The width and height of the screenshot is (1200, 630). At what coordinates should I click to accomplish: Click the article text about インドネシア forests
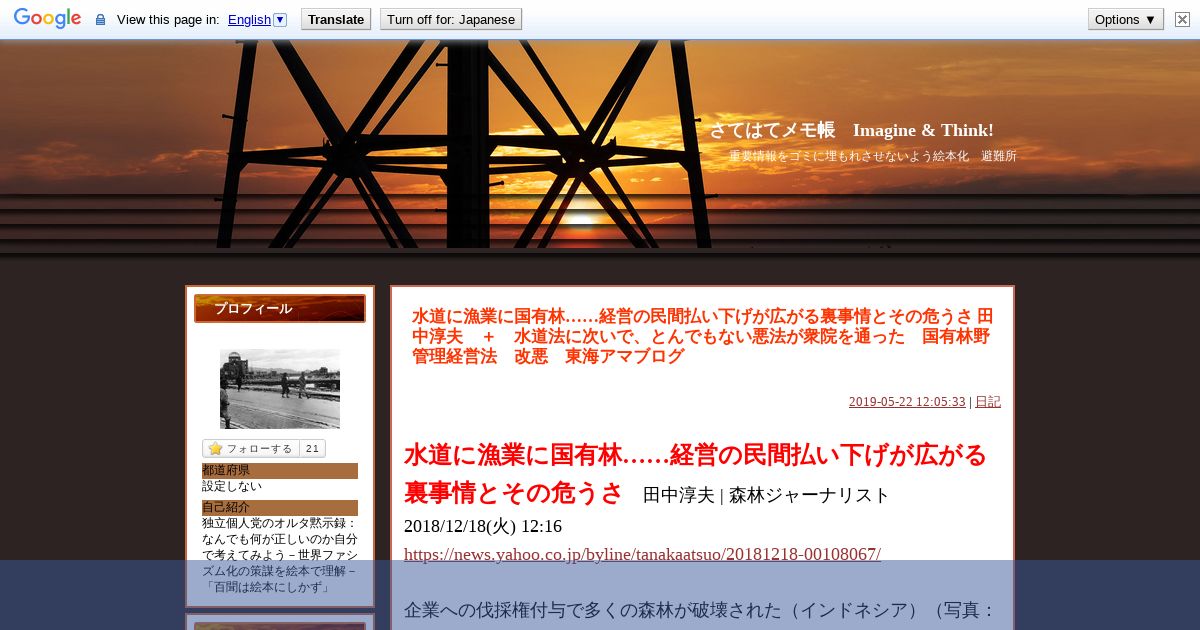point(700,610)
